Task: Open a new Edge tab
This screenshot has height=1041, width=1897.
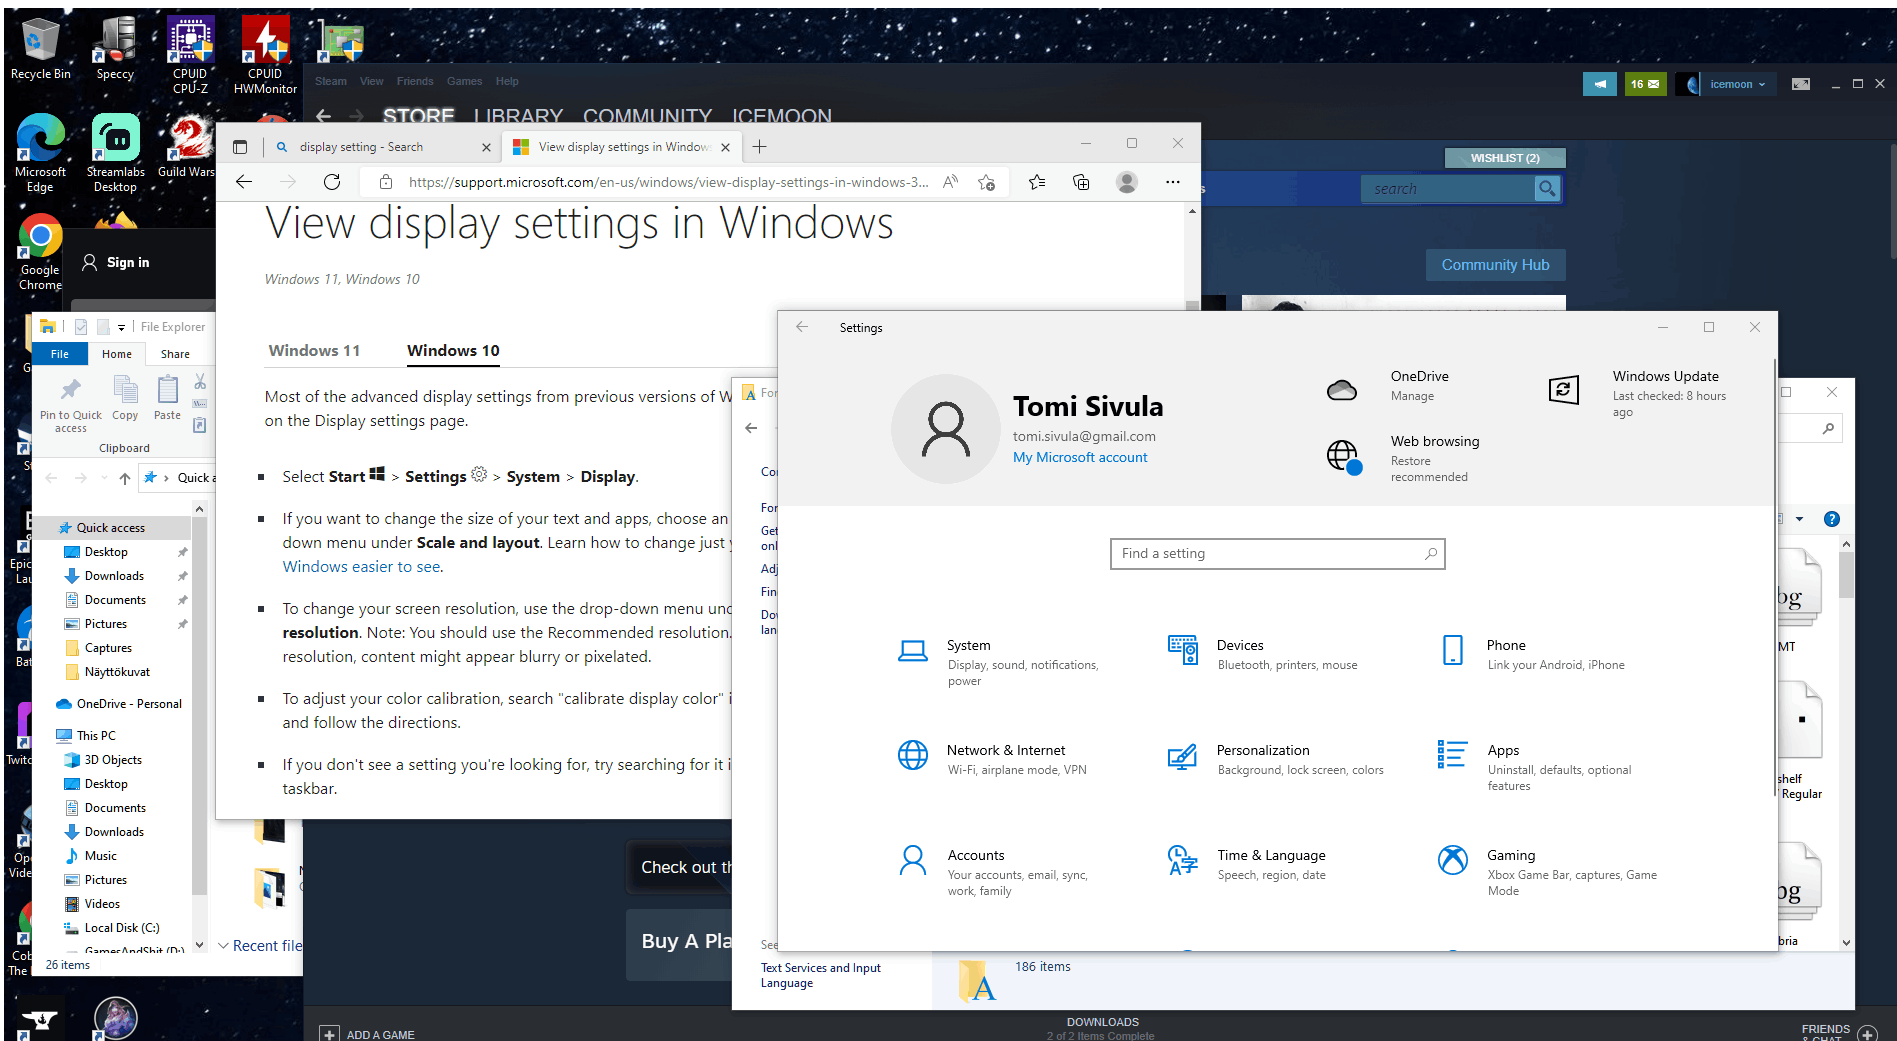Action: (760, 147)
